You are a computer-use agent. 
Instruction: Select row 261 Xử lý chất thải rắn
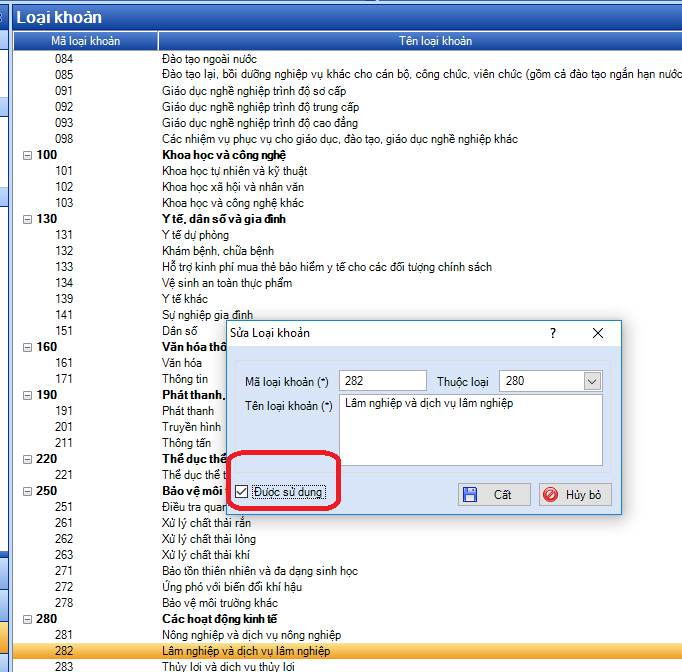(x=348, y=523)
